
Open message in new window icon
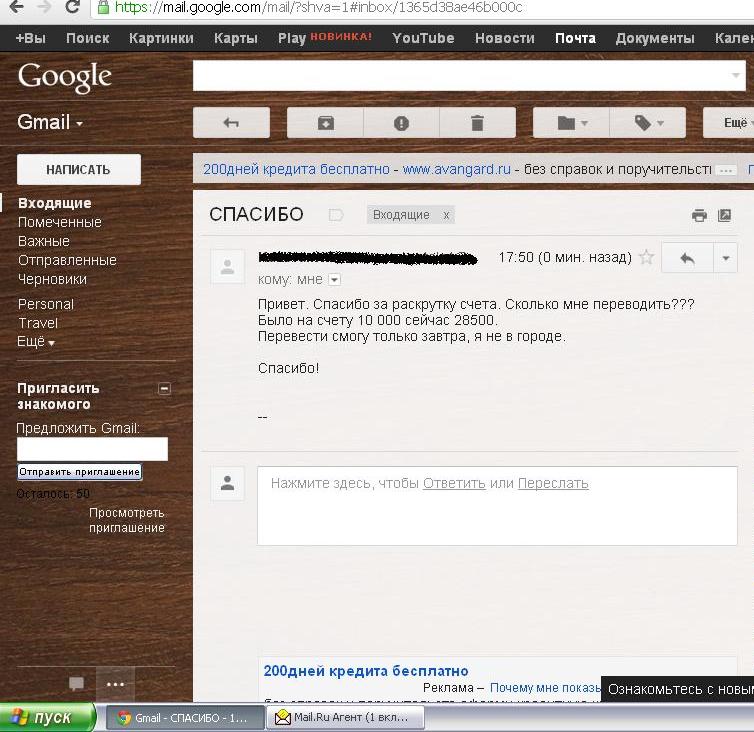pyautogui.click(x=724, y=215)
